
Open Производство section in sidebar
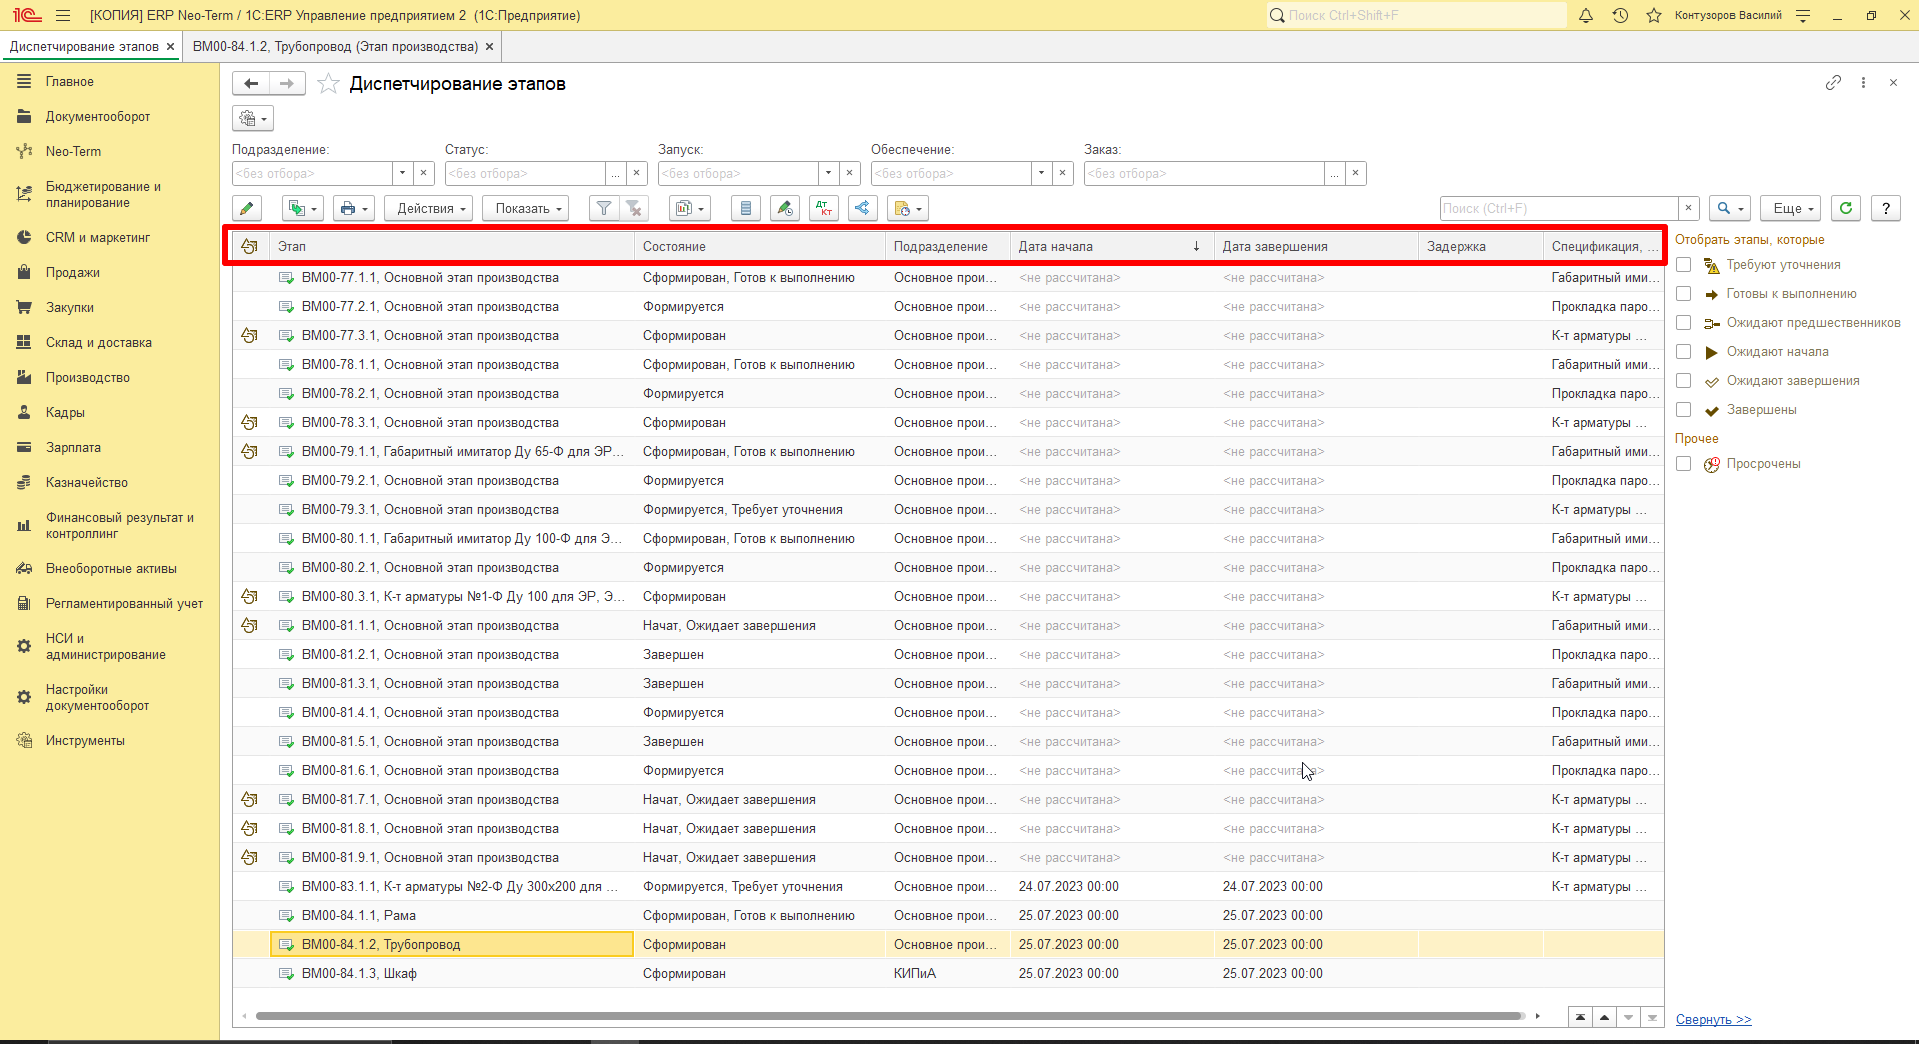(x=88, y=378)
